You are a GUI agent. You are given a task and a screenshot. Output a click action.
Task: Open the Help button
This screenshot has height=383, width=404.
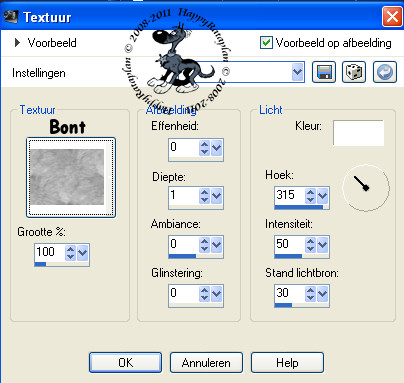[x=287, y=362]
